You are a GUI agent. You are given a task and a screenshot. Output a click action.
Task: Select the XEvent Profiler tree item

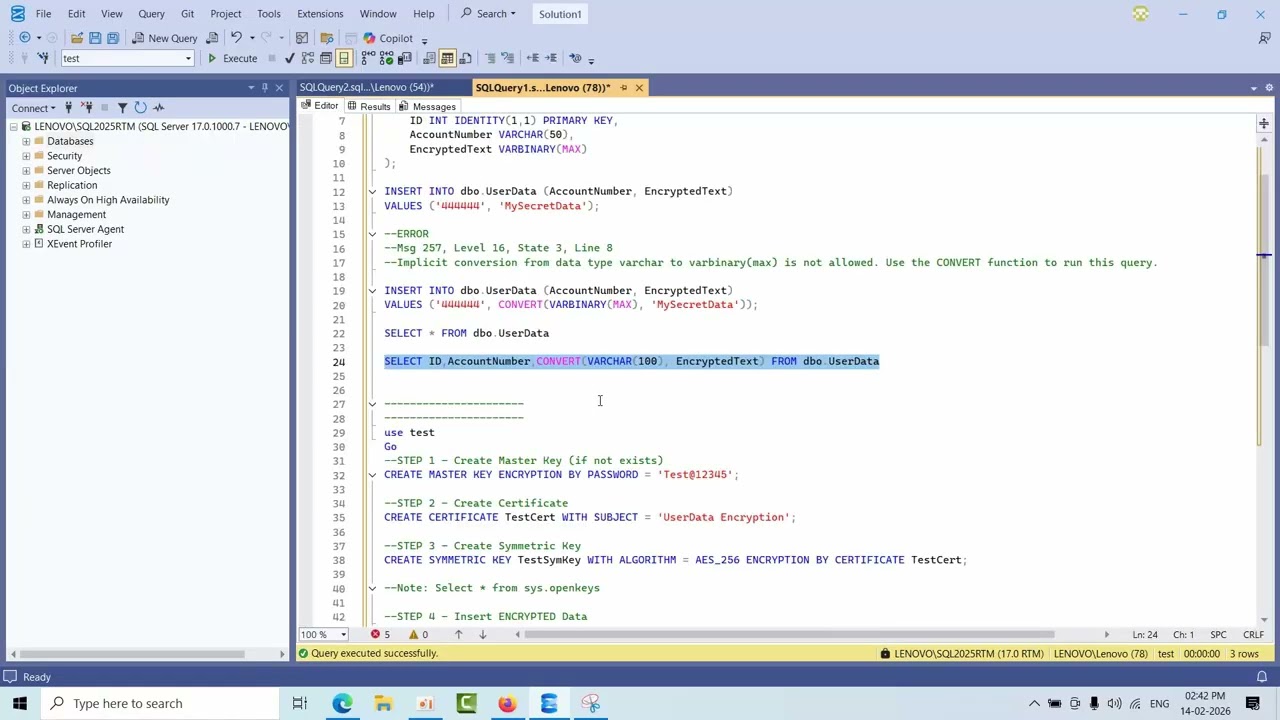(79, 244)
